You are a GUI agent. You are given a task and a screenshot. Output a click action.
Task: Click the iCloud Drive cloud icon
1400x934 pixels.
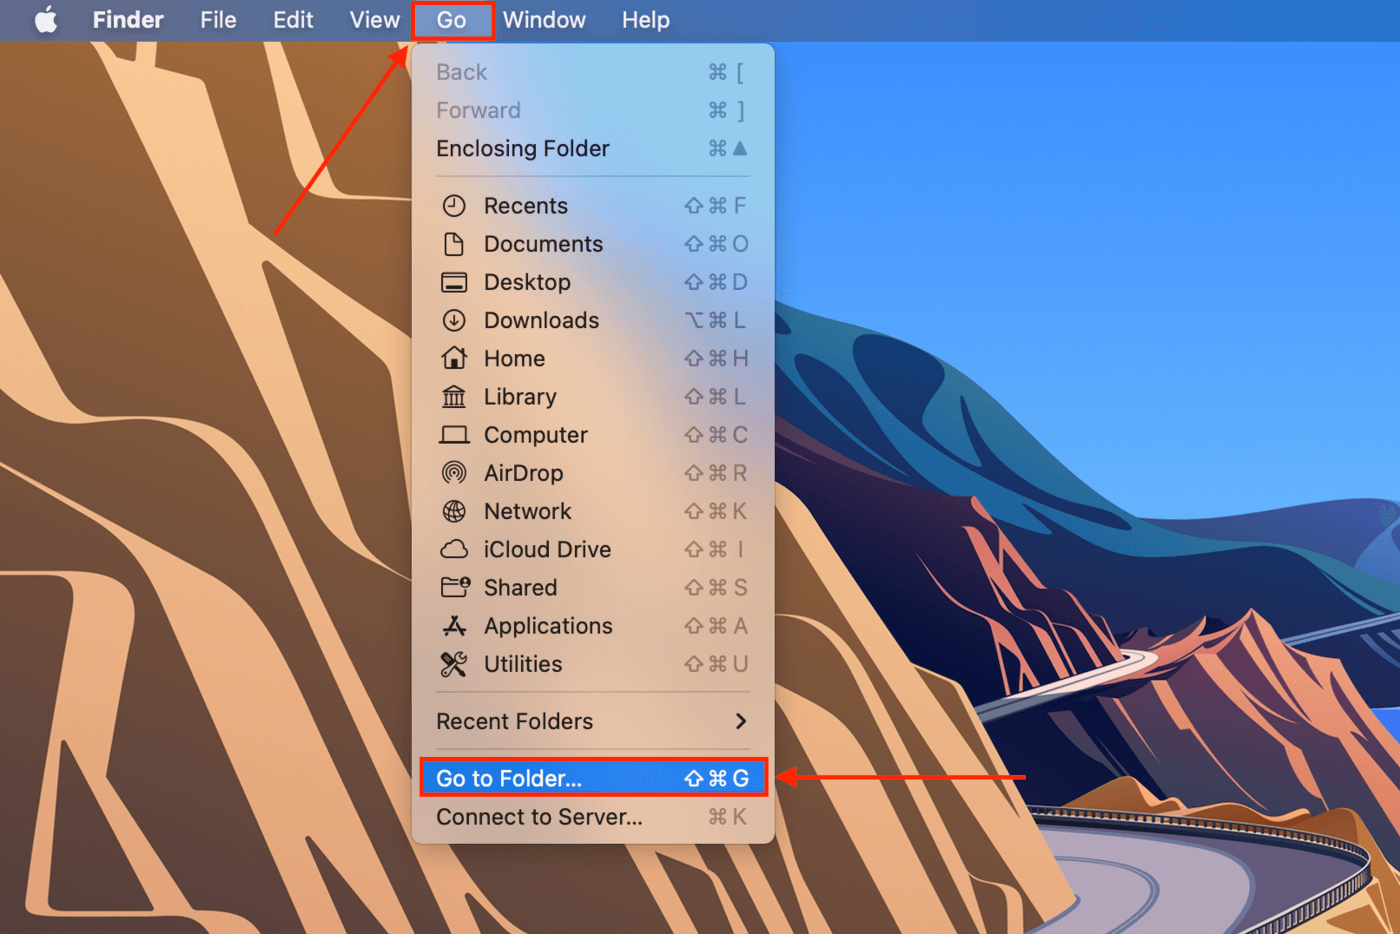(454, 549)
